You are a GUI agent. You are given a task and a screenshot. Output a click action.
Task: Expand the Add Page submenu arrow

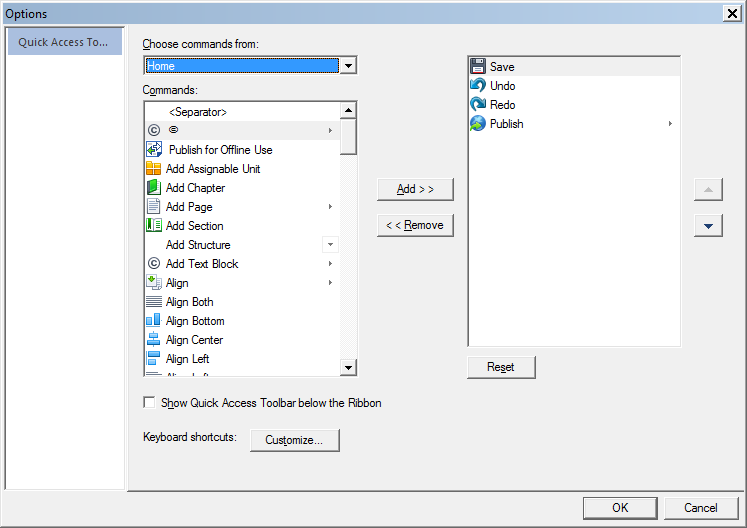[x=330, y=207]
